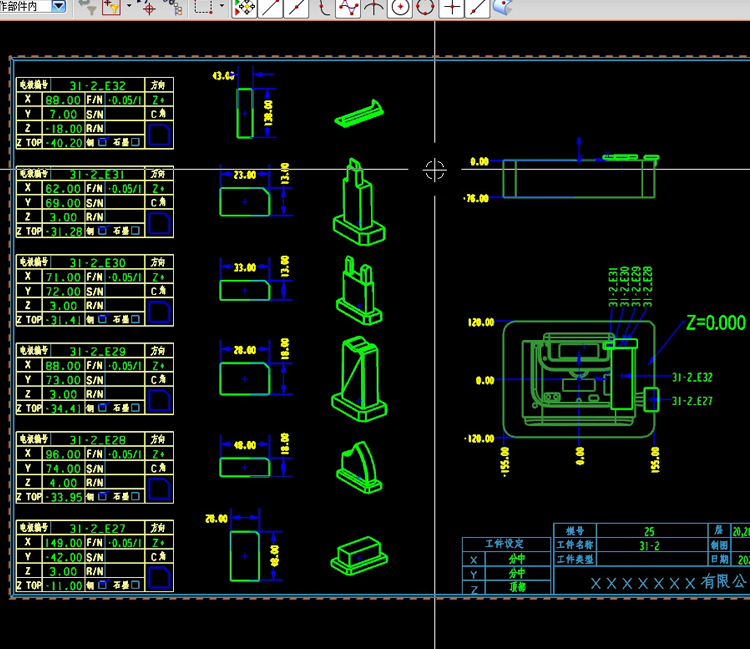Open the selection scope dropdown at top-left

click(x=59, y=6)
